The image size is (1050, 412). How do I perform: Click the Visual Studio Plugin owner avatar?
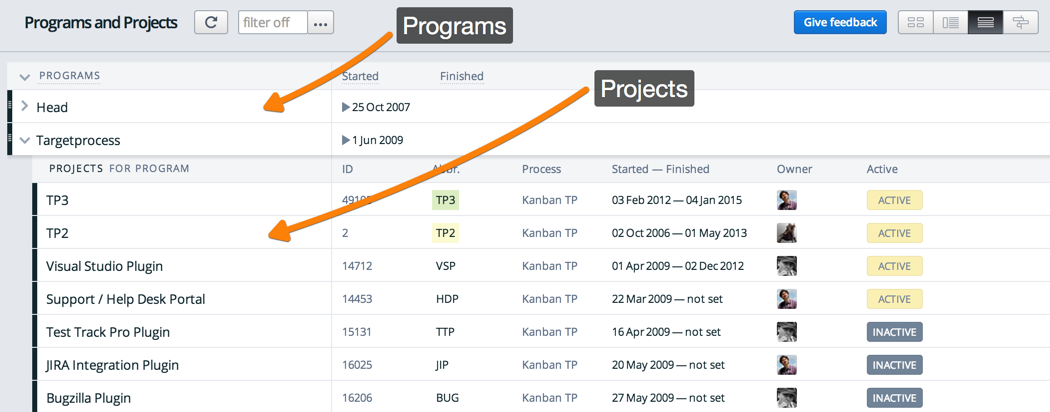787,266
